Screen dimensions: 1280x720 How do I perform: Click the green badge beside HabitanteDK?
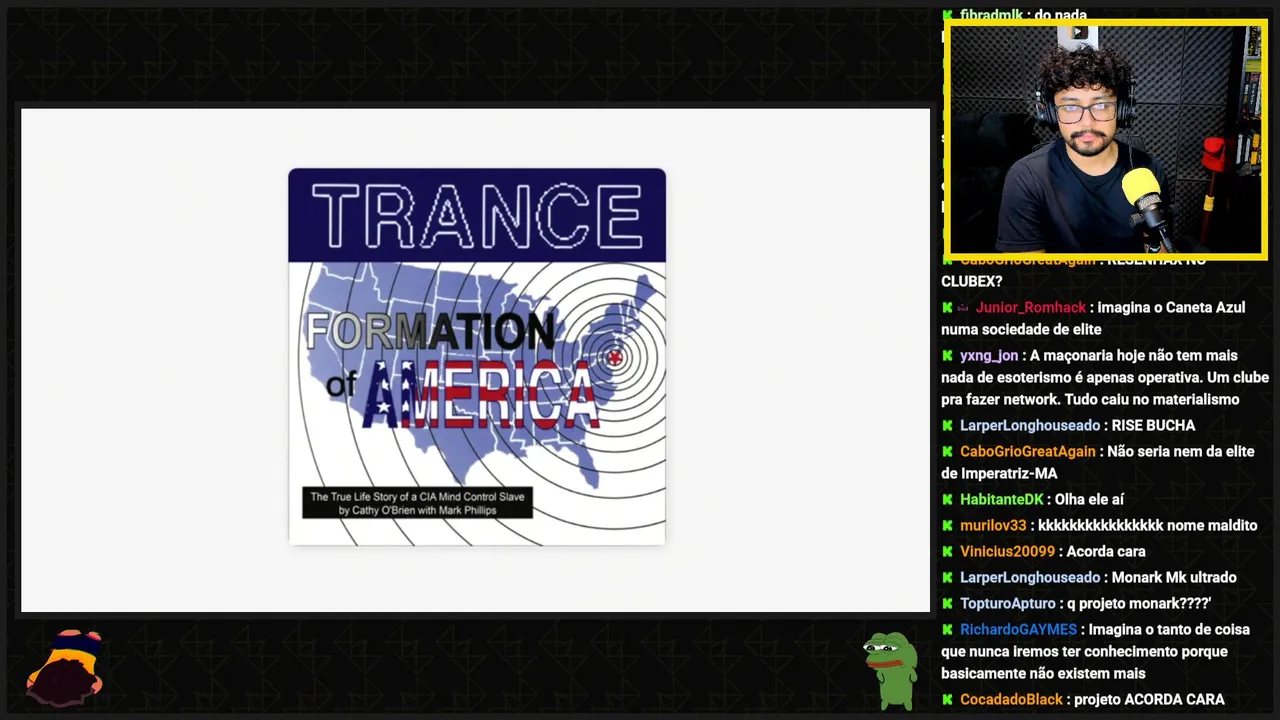click(x=947, y=499)
